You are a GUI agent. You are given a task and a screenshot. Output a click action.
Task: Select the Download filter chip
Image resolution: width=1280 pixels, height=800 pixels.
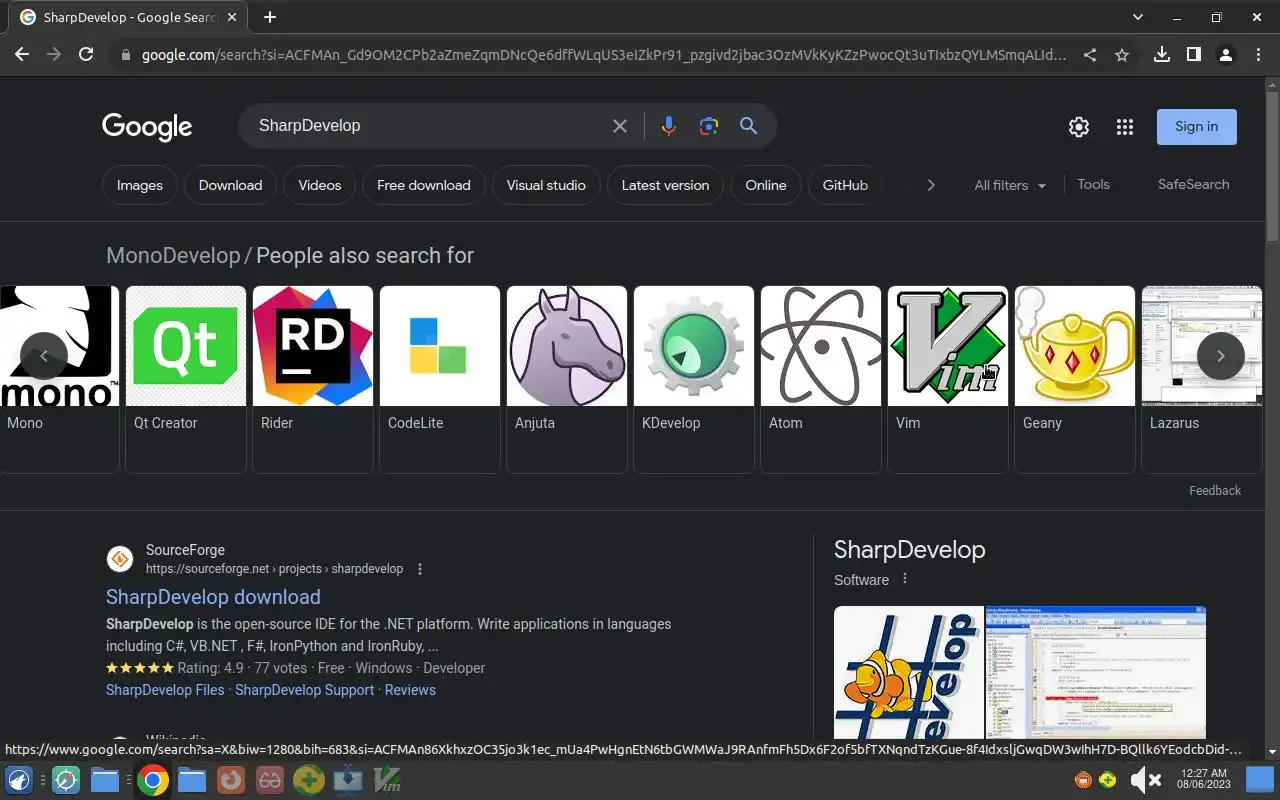[230, 185]
